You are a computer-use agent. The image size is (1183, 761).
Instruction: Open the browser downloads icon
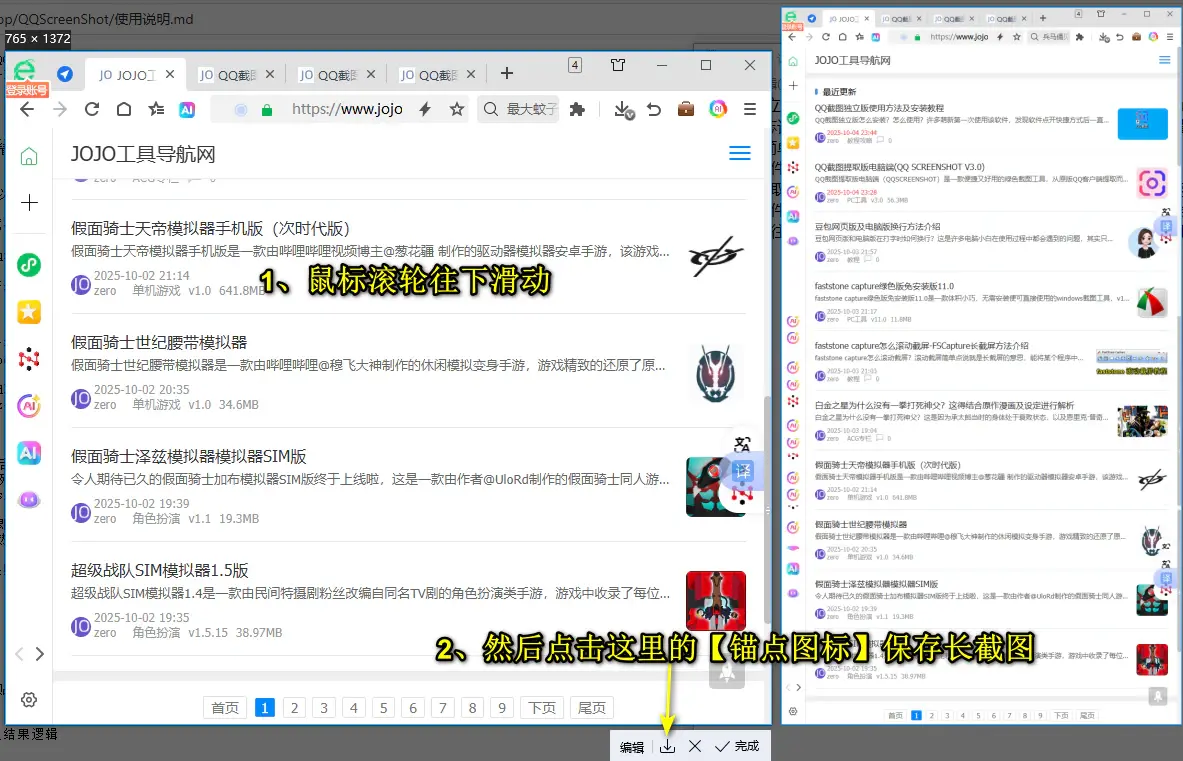[x=622, y=110]
